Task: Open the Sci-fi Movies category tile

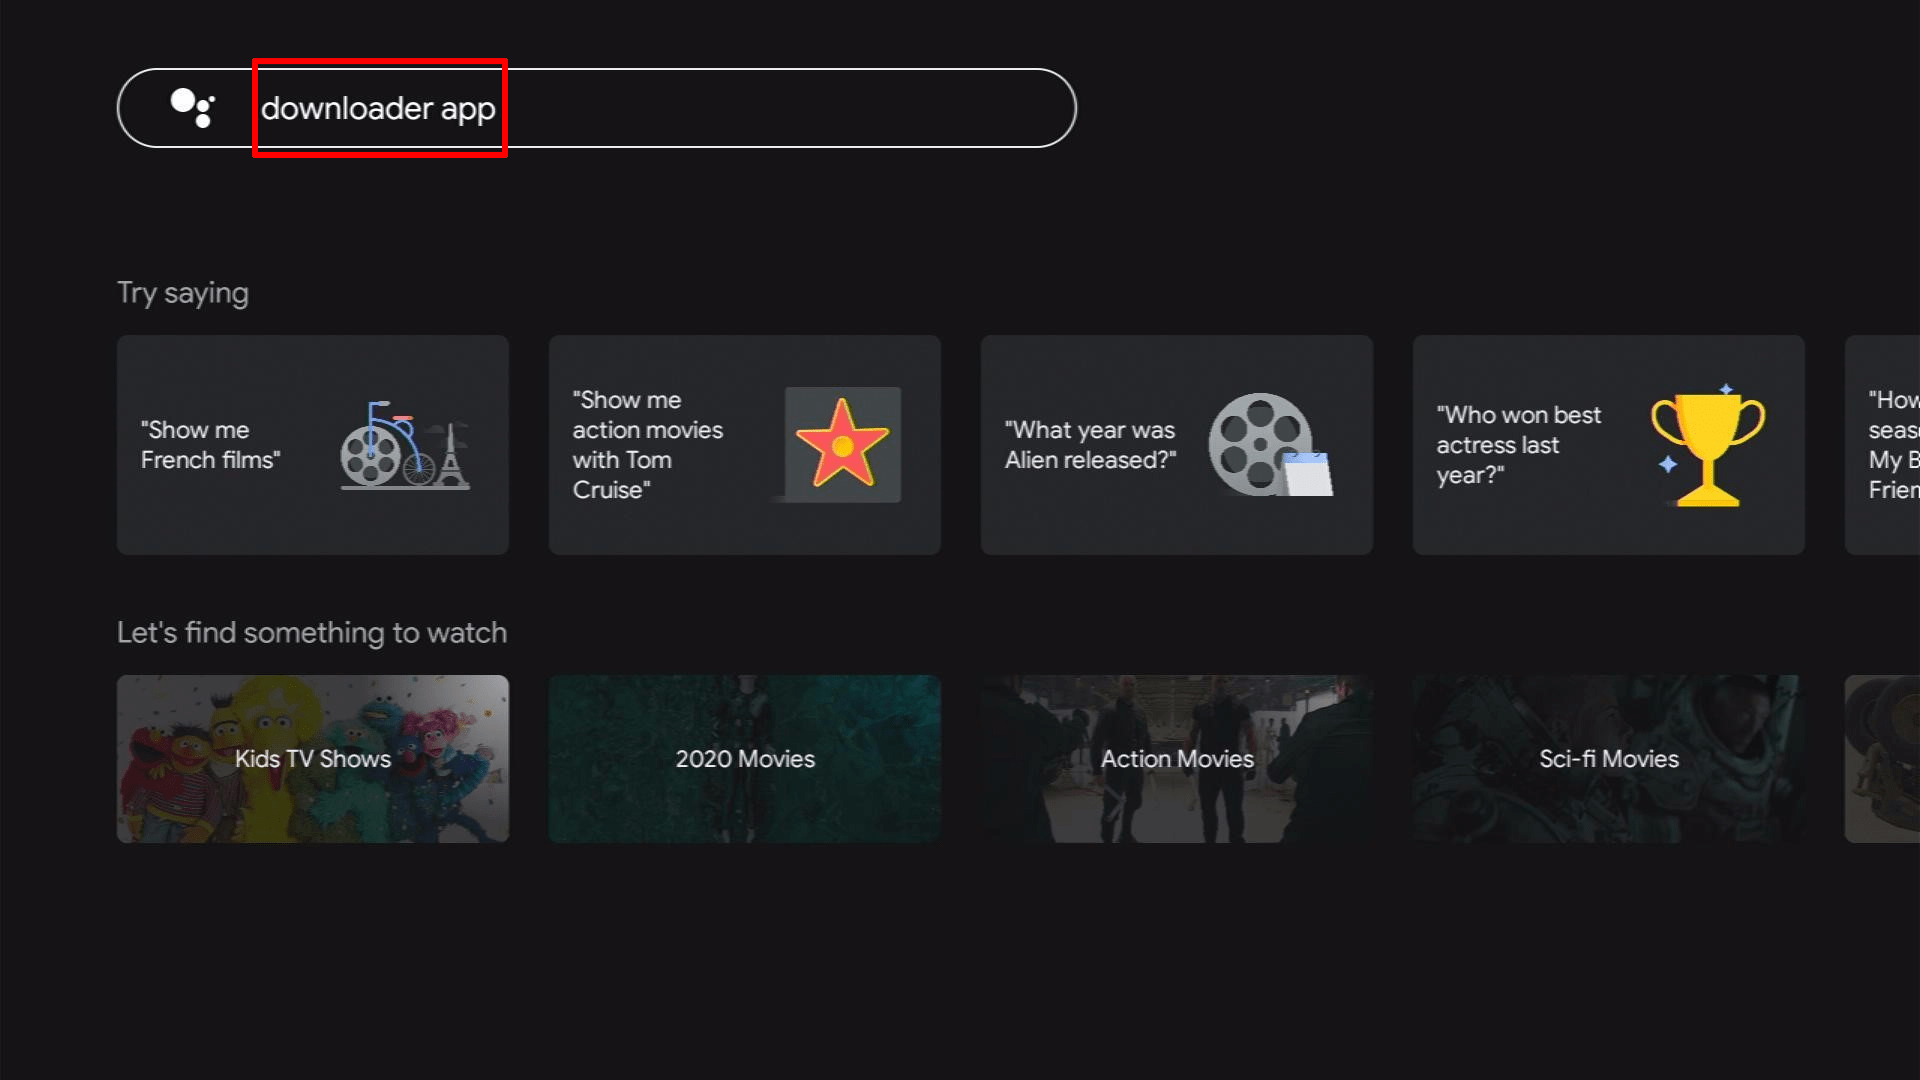Action: [1609, 759]
